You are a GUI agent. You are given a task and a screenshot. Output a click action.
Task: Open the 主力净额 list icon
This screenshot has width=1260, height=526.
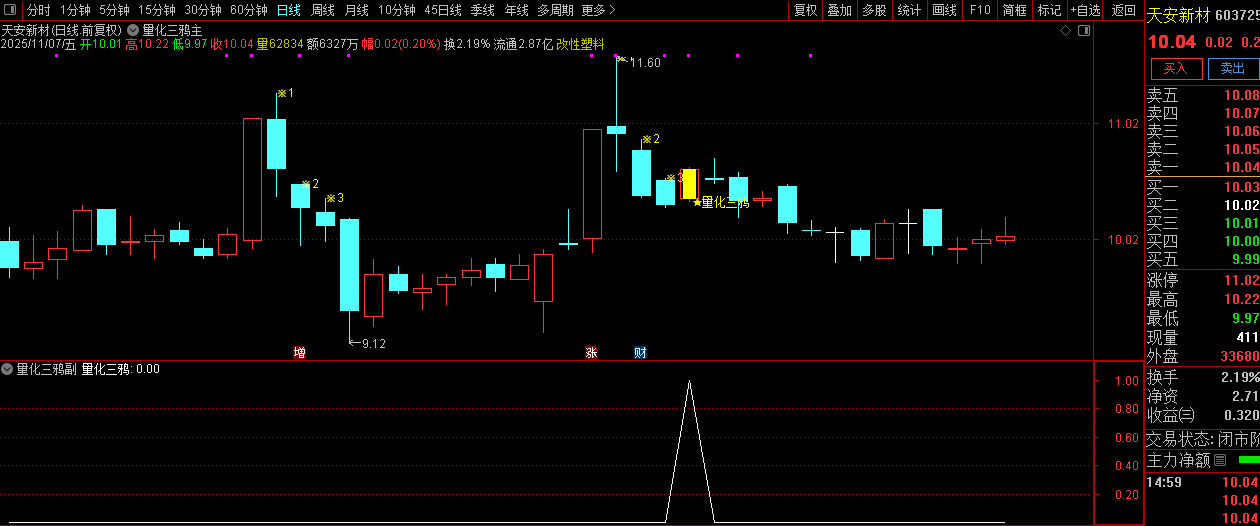[1219, 460]
